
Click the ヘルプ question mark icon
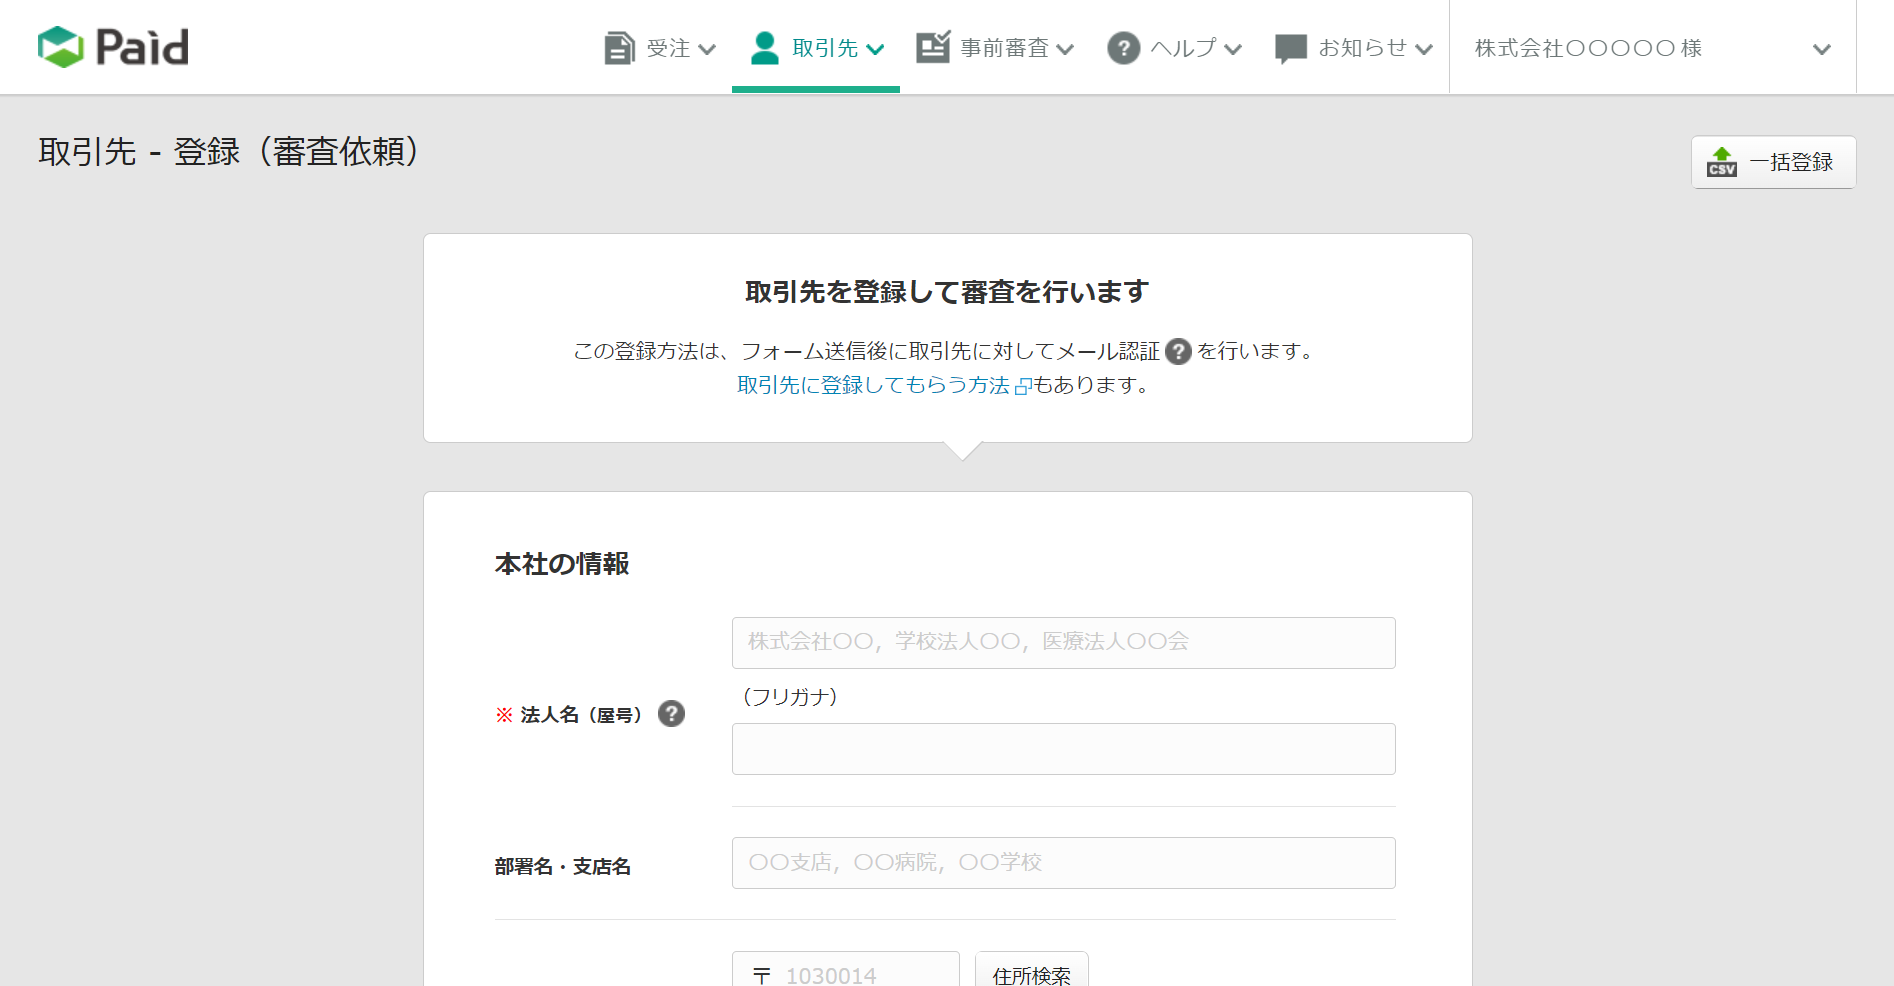click(1123, 48)
